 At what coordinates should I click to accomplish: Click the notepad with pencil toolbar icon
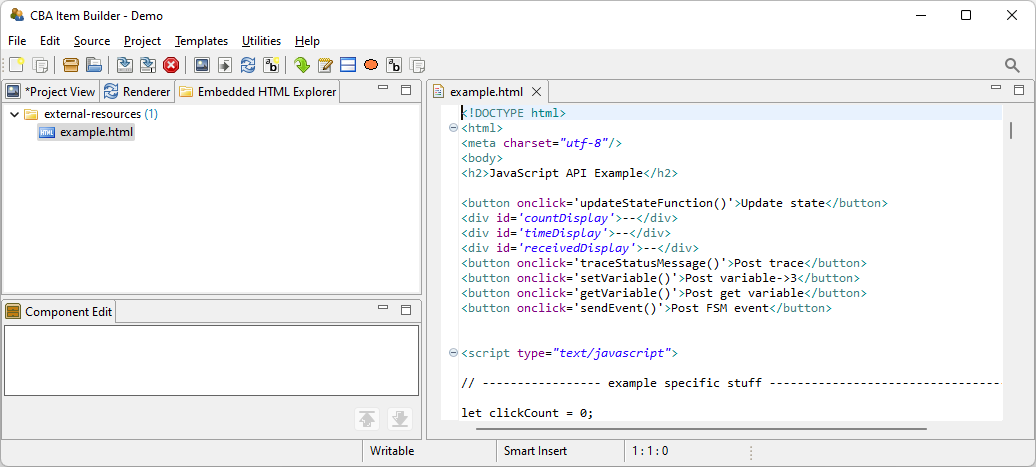[x=325, y=66]
